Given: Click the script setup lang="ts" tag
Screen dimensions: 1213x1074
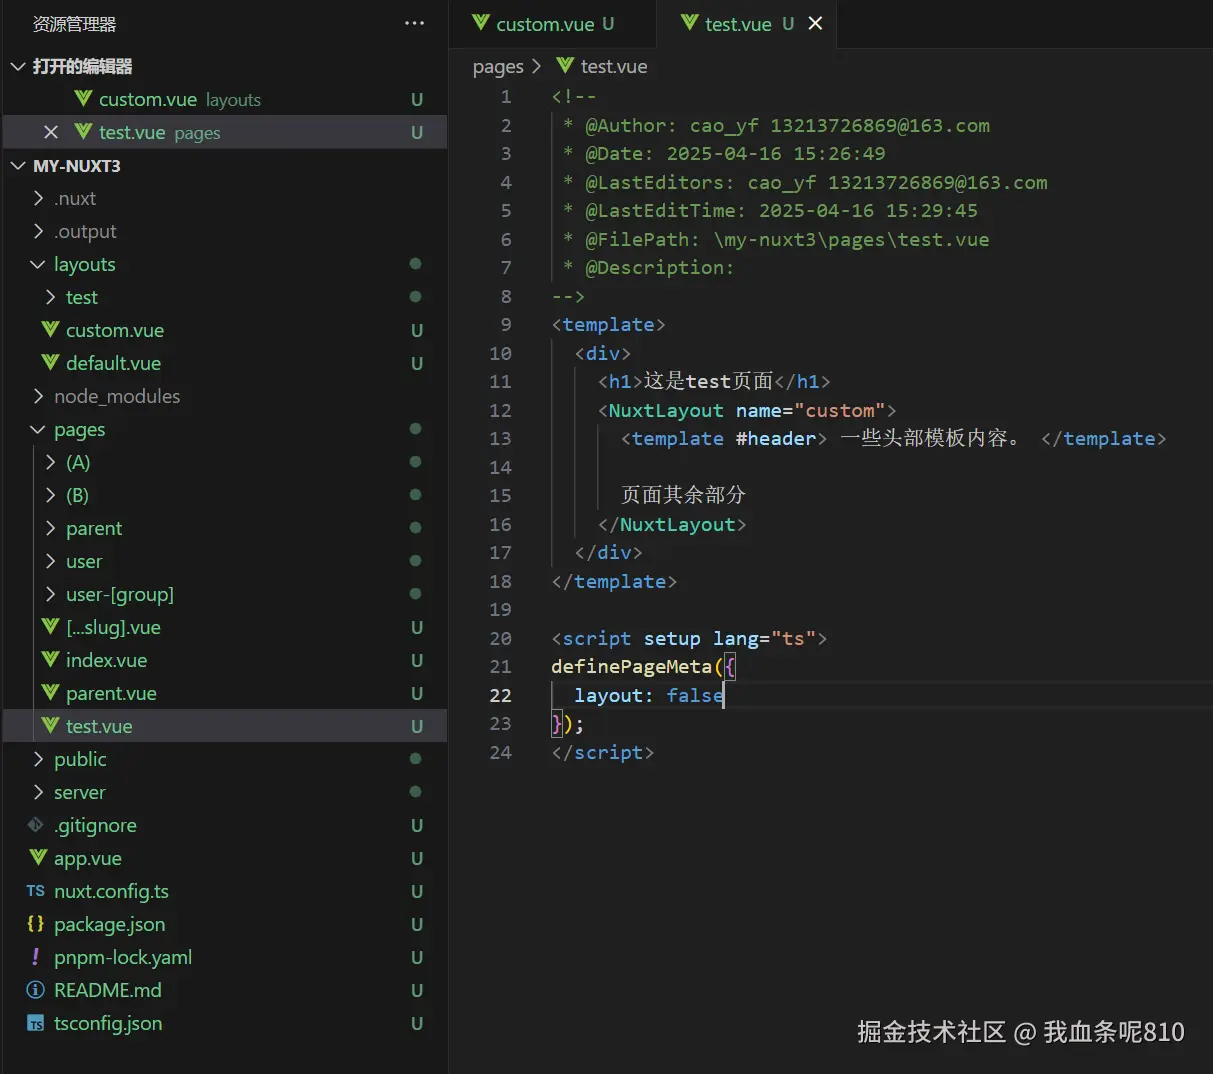Looking at the screenshot, I should point(689,638).
